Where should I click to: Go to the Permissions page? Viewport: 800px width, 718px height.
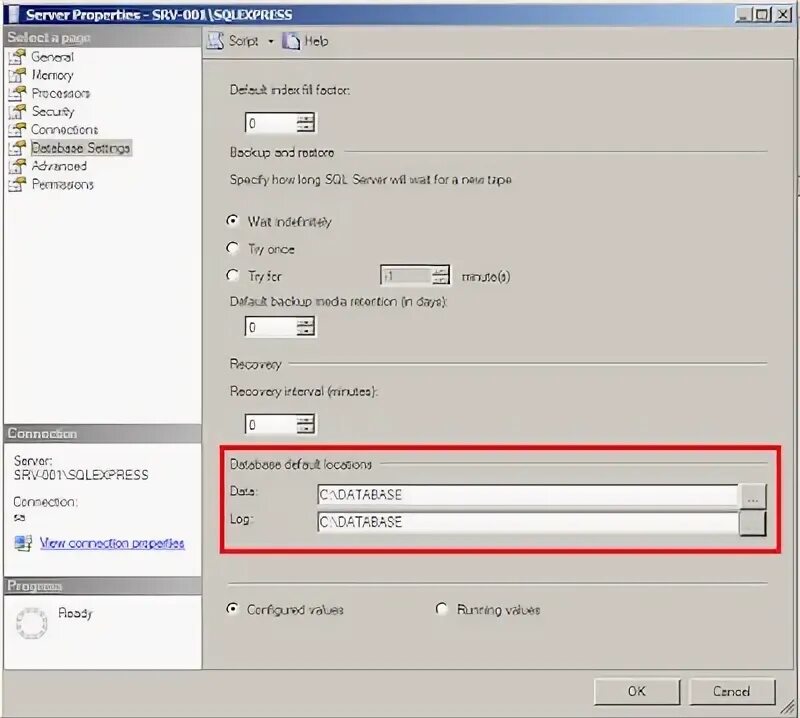coord(63,184)
